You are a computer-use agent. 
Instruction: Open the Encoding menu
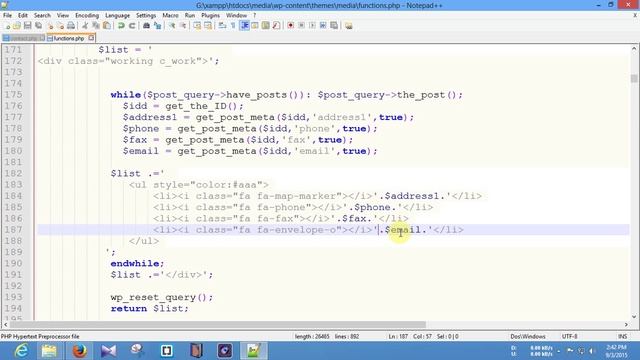pyautogui.click(x=87, y=16)
